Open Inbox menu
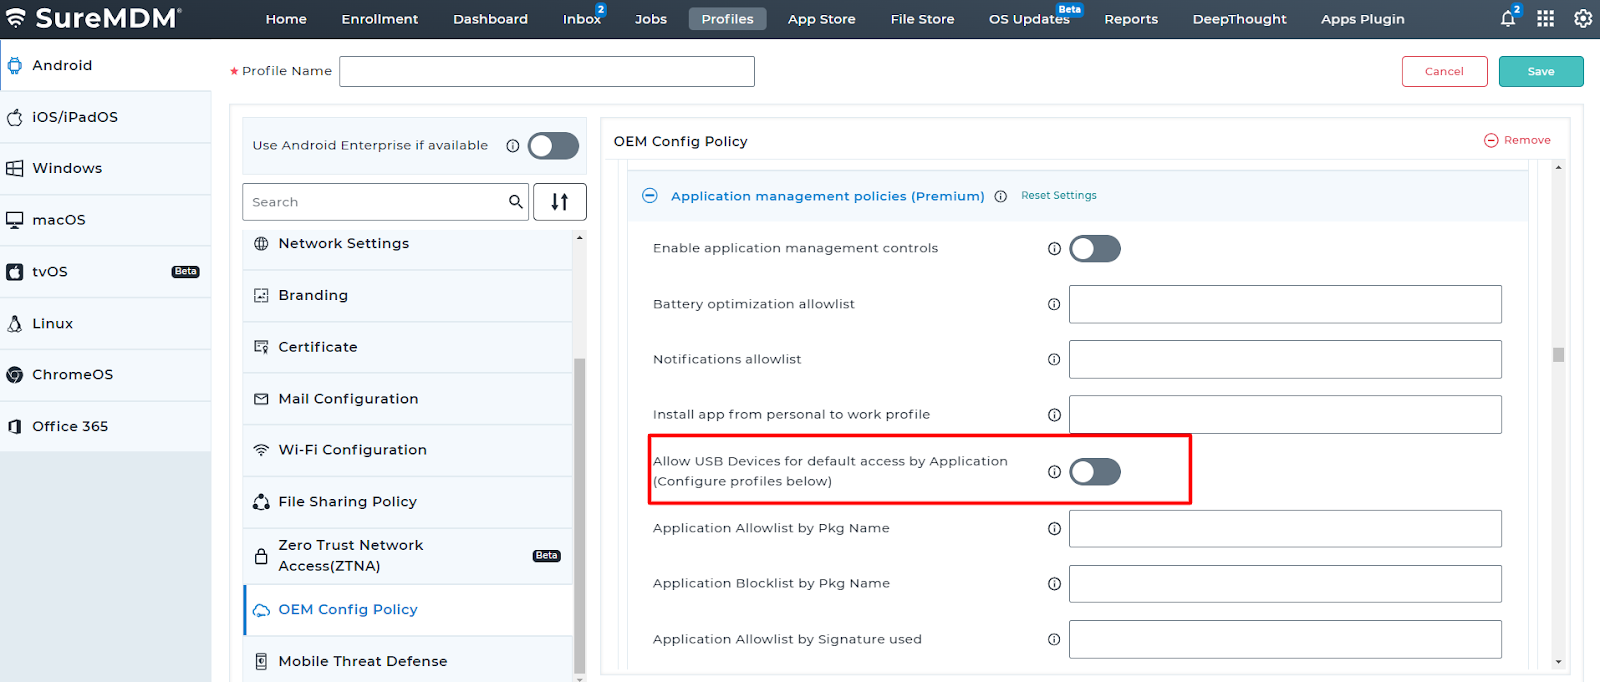This screenshot has width=1600, height=682. (582, 19)
